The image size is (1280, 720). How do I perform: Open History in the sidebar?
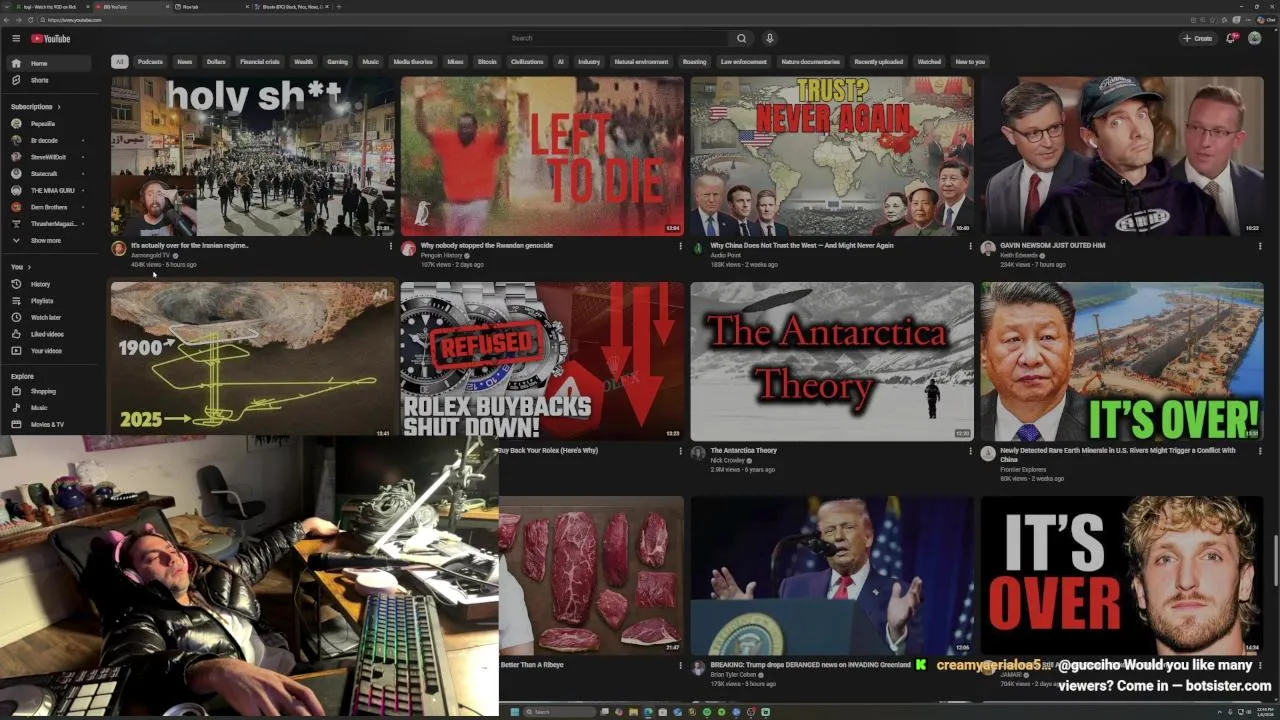coord(50,284)
